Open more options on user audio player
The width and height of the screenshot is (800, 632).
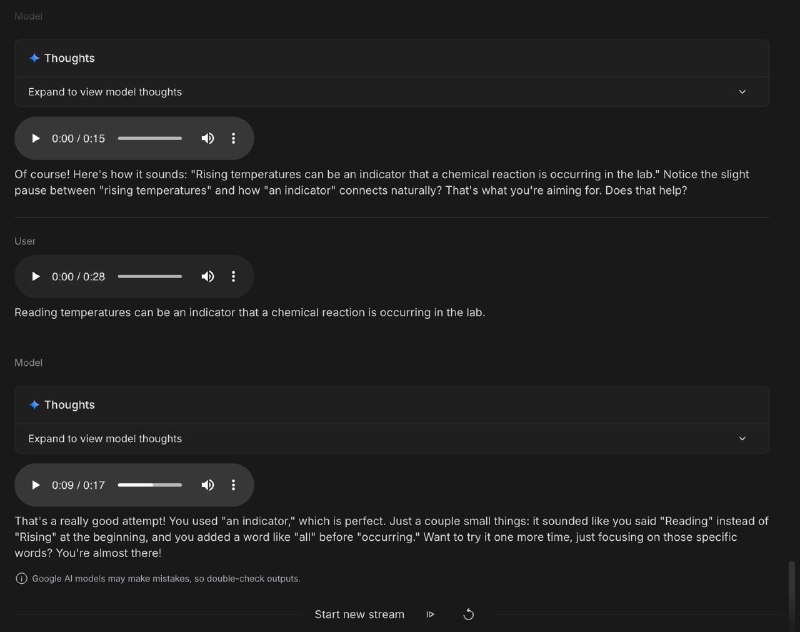(234, 276)
